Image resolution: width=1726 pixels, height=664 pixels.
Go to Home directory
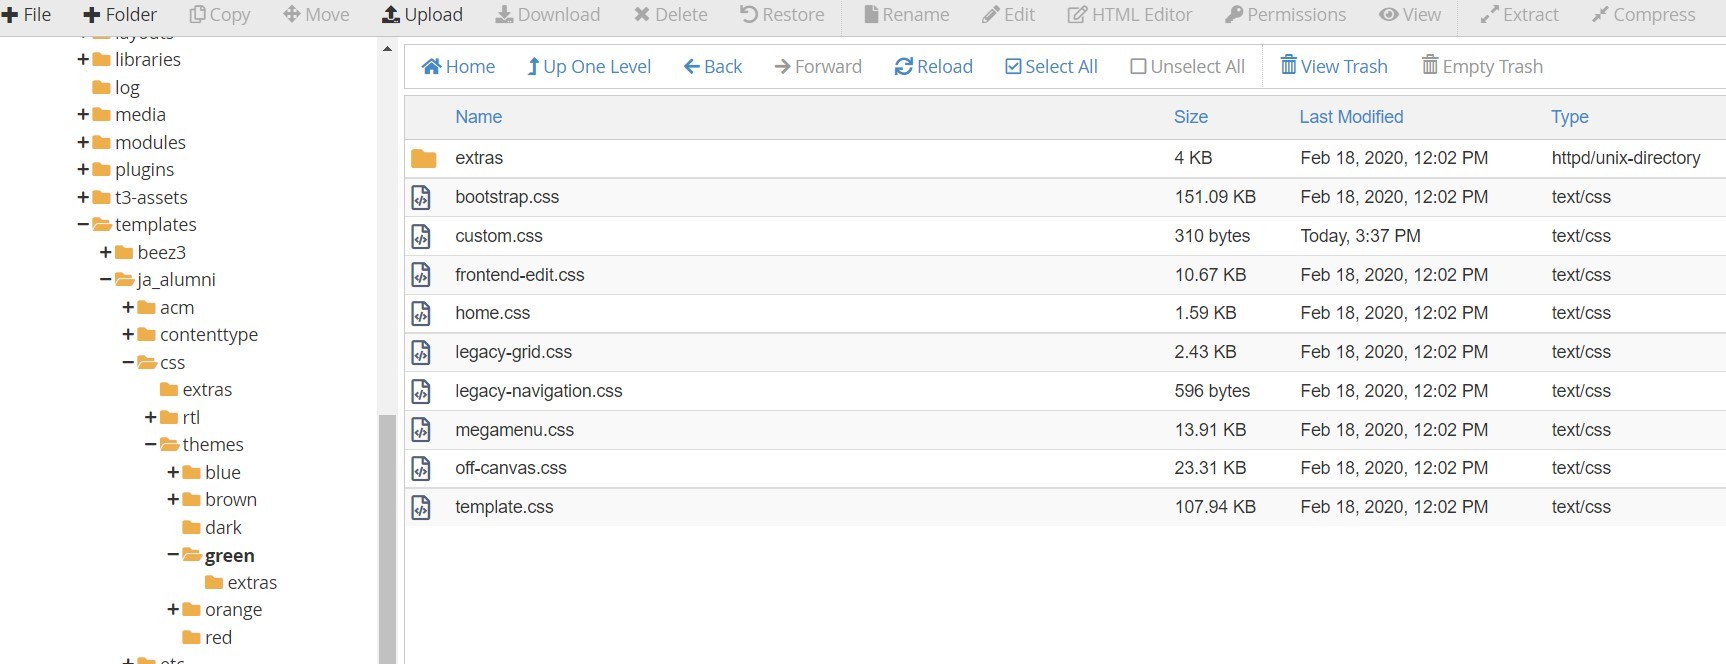[x=458, y=67]
